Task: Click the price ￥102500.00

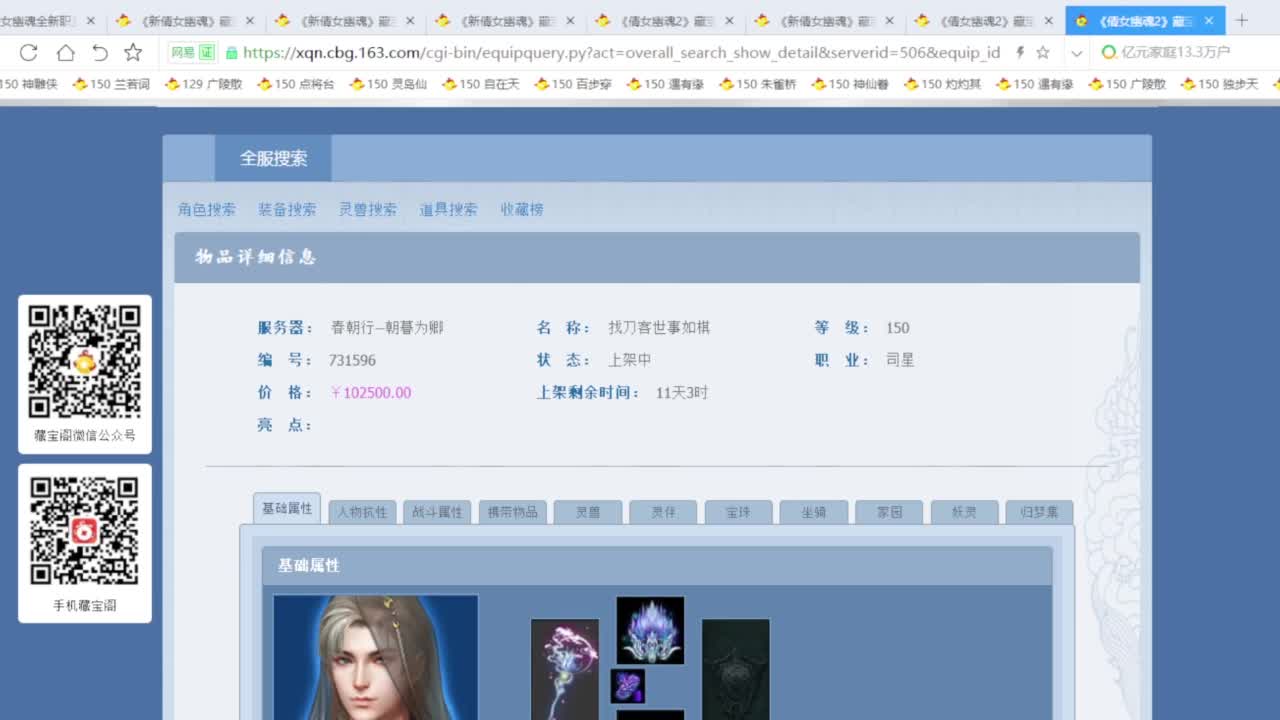Action: point(371,393)
